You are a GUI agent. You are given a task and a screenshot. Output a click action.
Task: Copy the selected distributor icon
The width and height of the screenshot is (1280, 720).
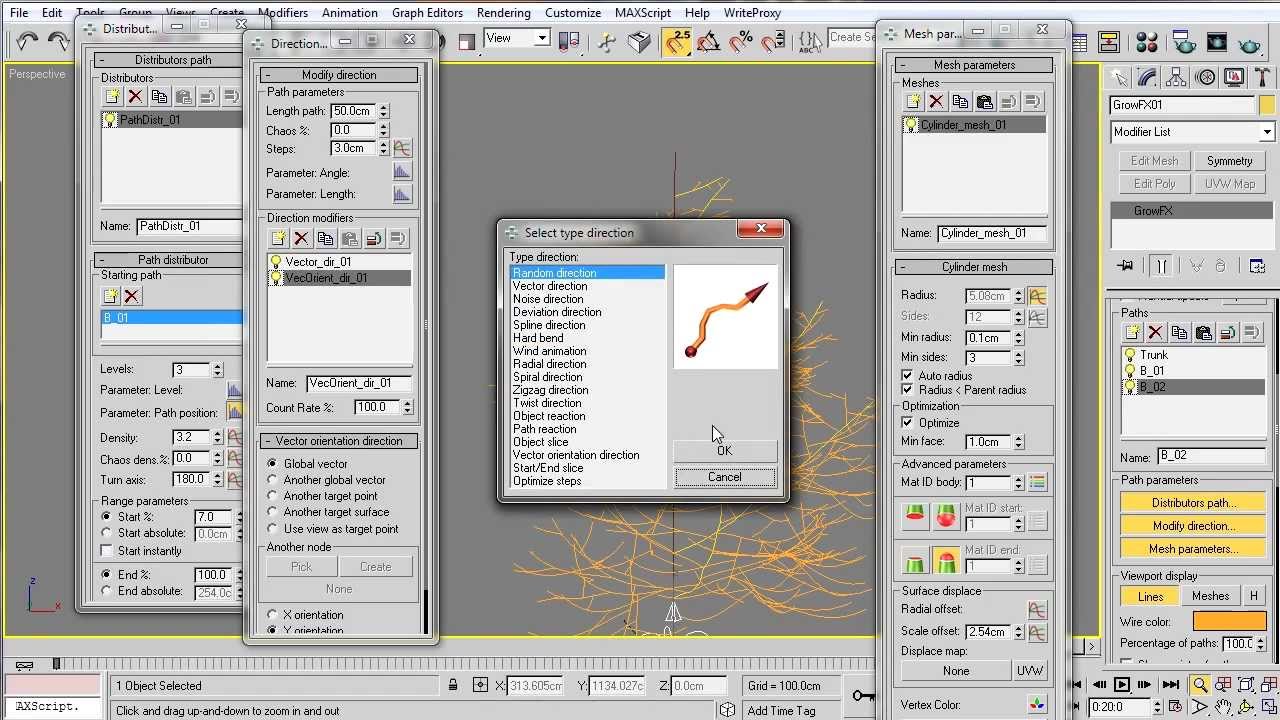point(160,97)
